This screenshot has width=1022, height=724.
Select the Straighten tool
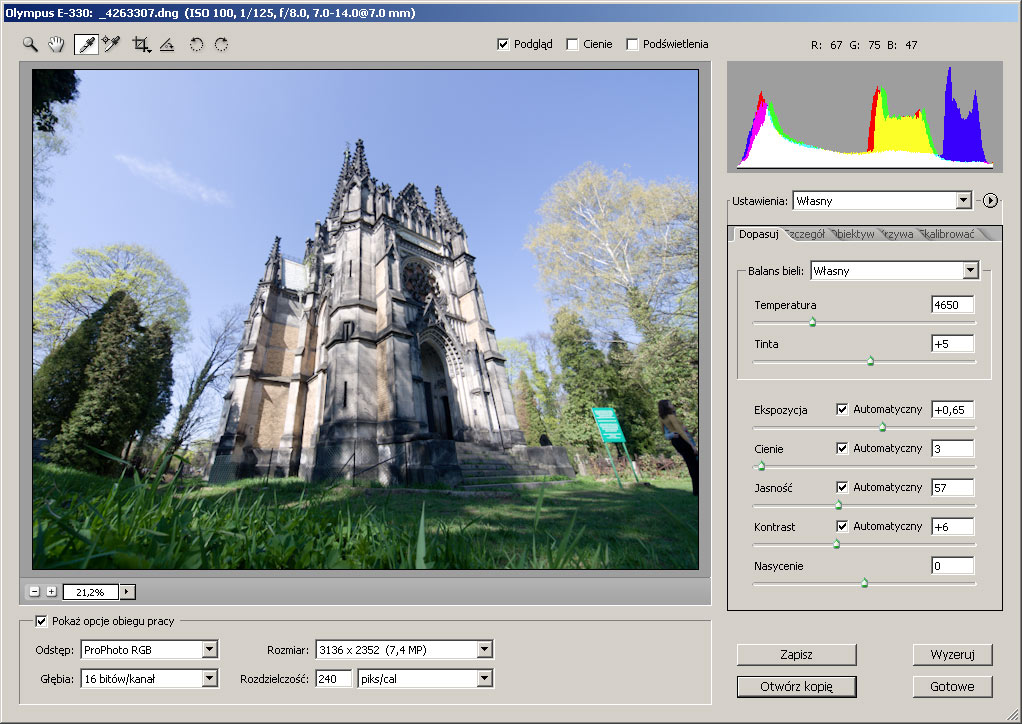[167, 45]
